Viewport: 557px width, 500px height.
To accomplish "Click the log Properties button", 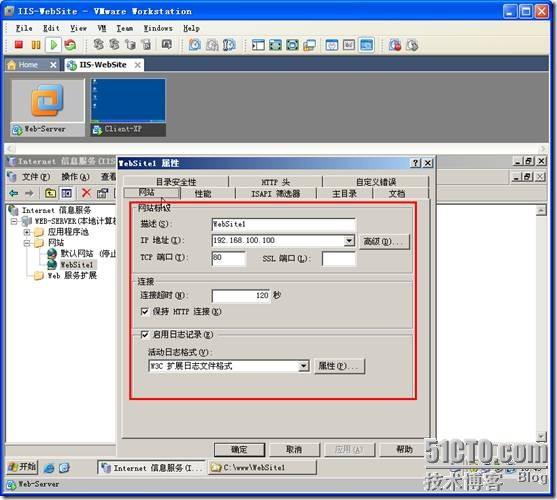I will 339,366.
